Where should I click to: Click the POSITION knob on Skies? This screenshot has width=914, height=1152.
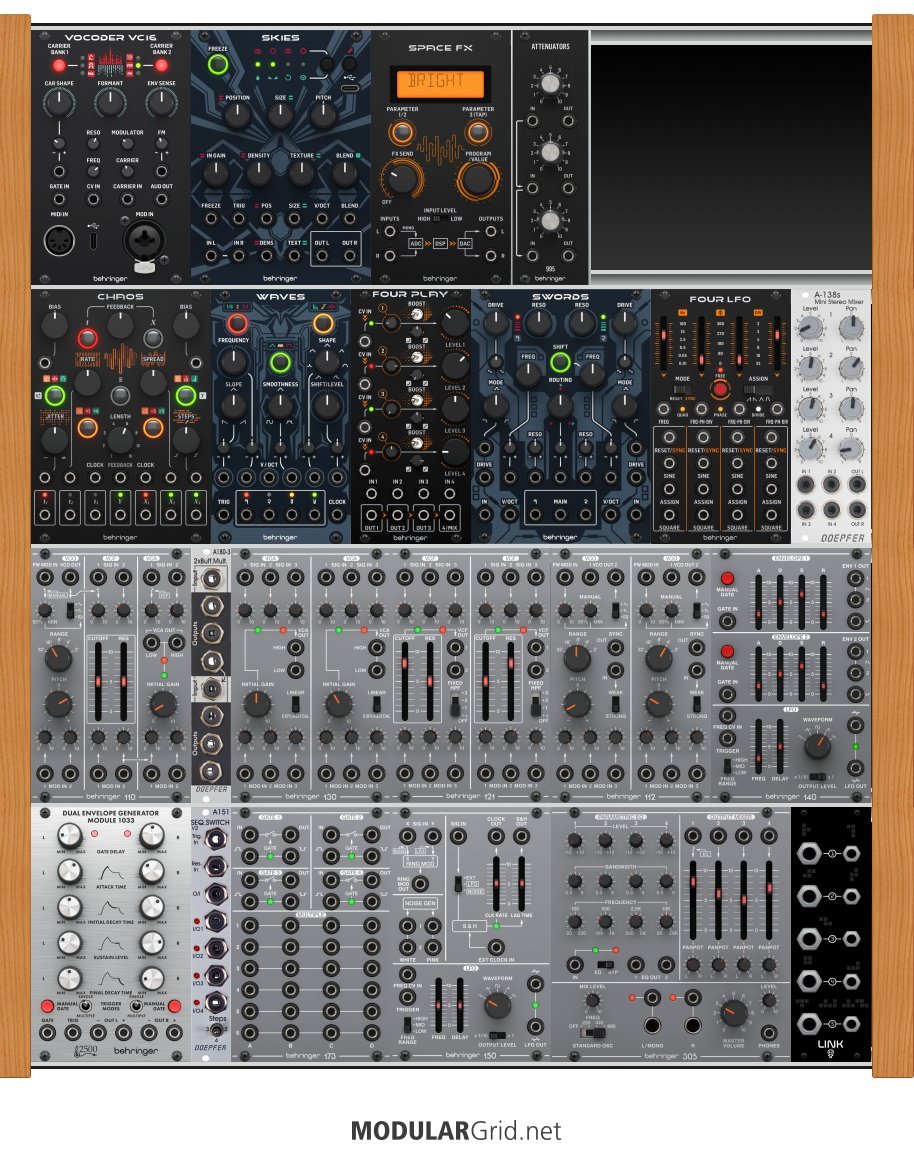tap(237, 115)
